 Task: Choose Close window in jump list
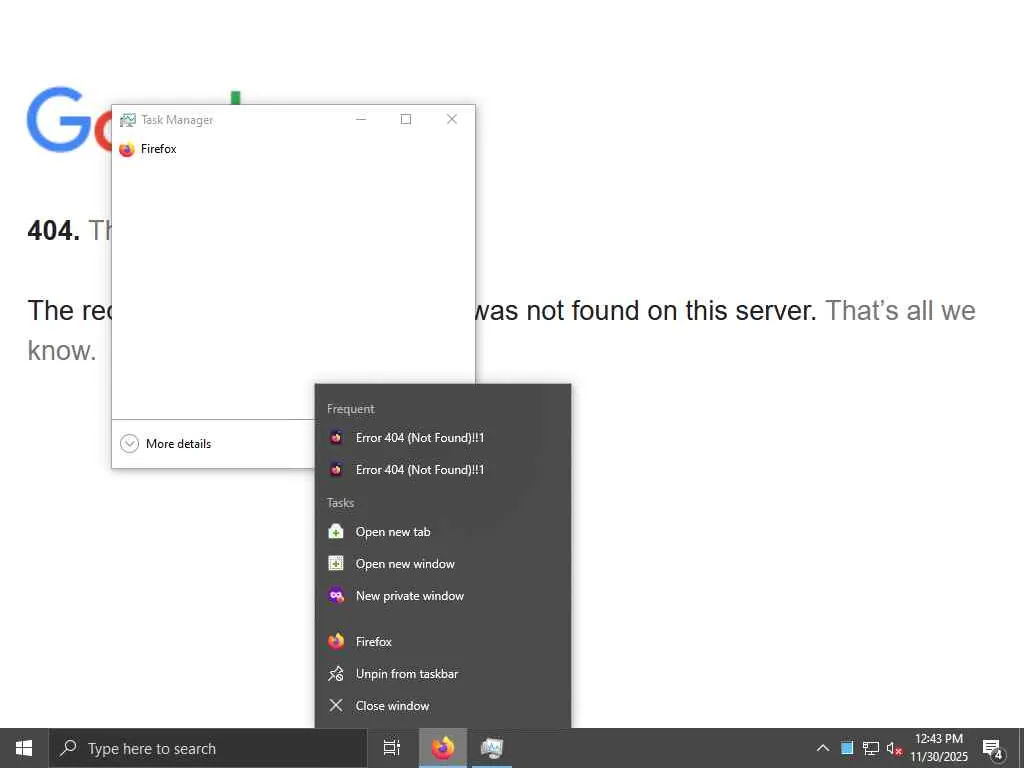tap(443, 705)
